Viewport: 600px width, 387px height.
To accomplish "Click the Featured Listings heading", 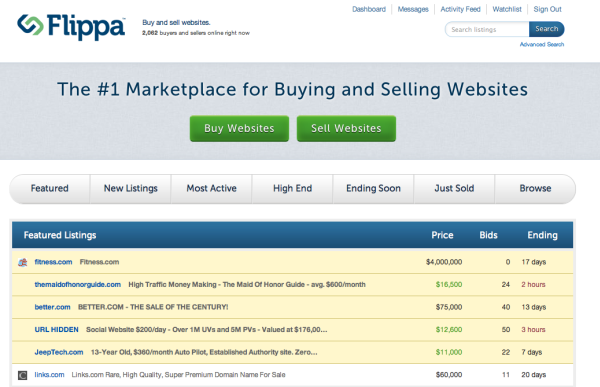I will (x=60, y=235).
